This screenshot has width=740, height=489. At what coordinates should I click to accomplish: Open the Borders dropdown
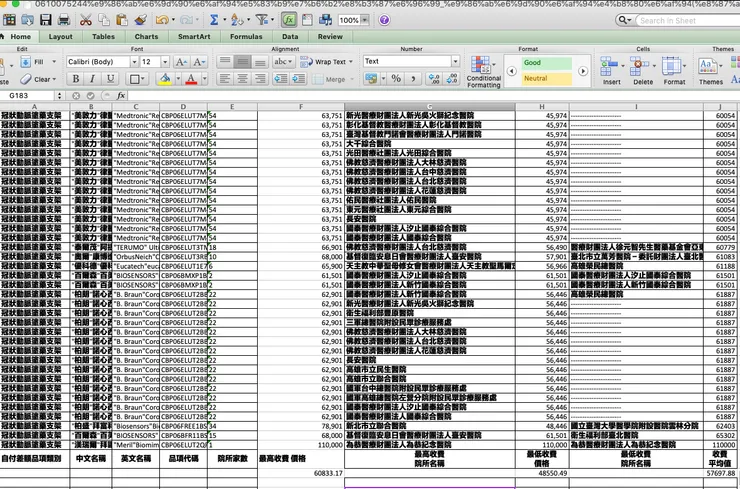pyautogui.click(x=143, y=79)
